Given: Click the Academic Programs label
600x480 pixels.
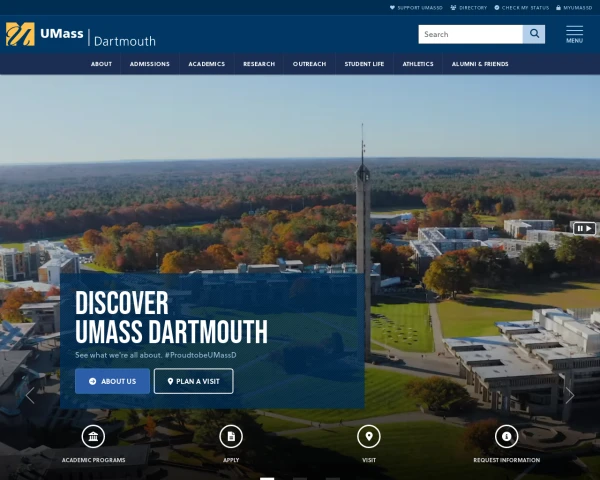Looking at the screenshot, I should 93,460.
